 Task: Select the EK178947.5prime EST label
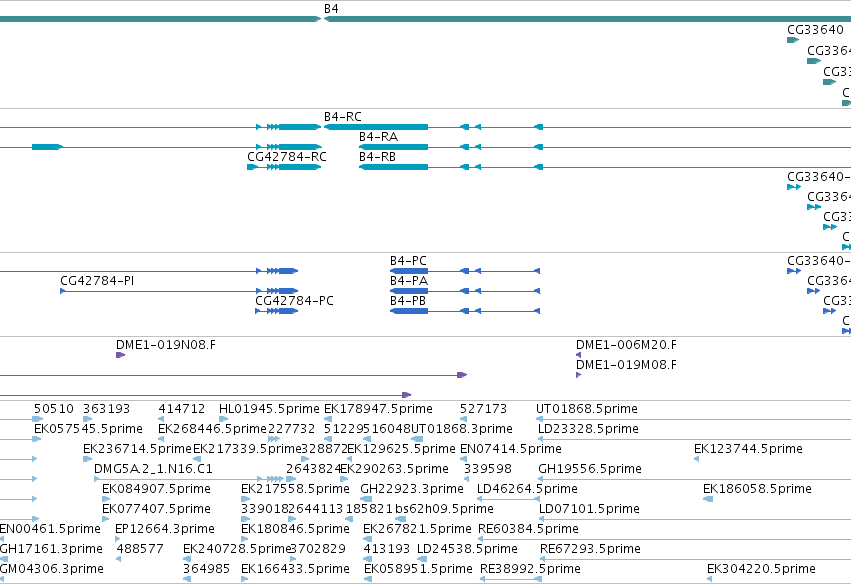click(x=378, y=409)
